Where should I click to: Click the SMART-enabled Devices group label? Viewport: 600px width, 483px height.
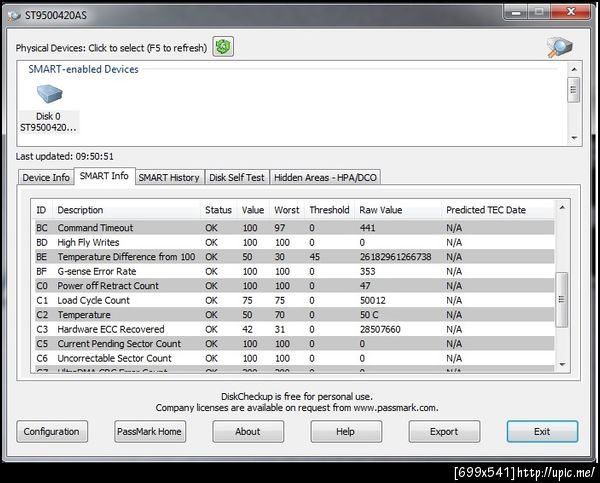click(x=83, y=69)
